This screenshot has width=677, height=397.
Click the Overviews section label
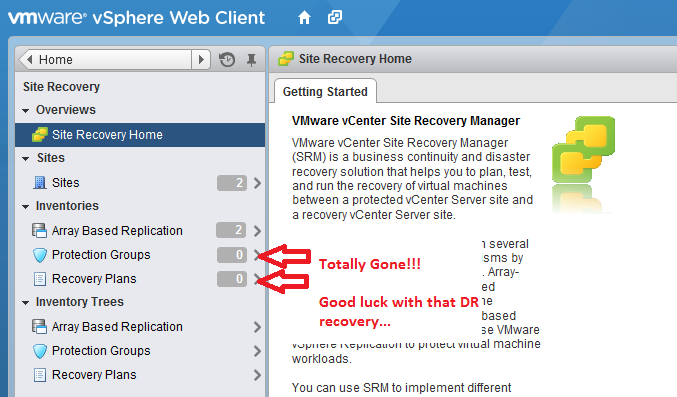click(66, 110)
